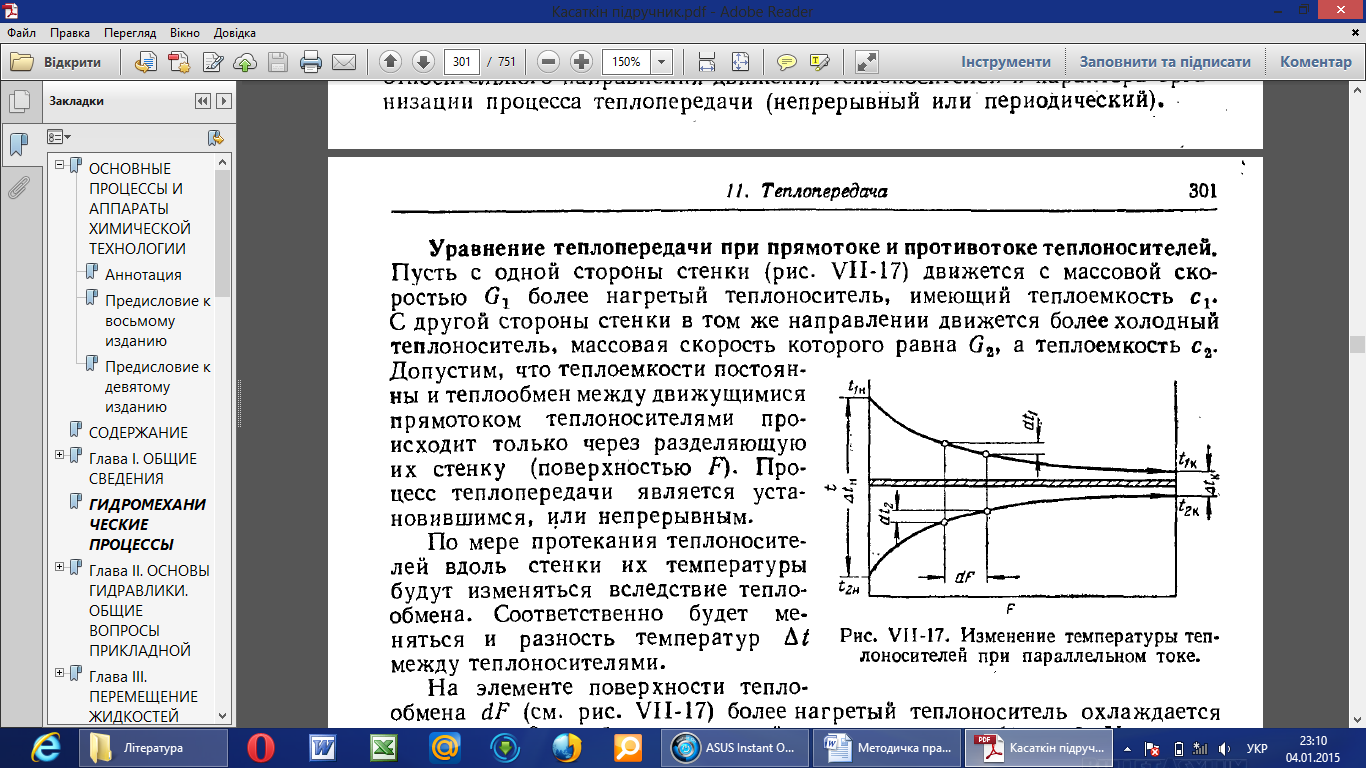Viewport: 1366px width, 768px height.
Task: Open the bookmarks options dropdown menu
Action: point(59,137)
